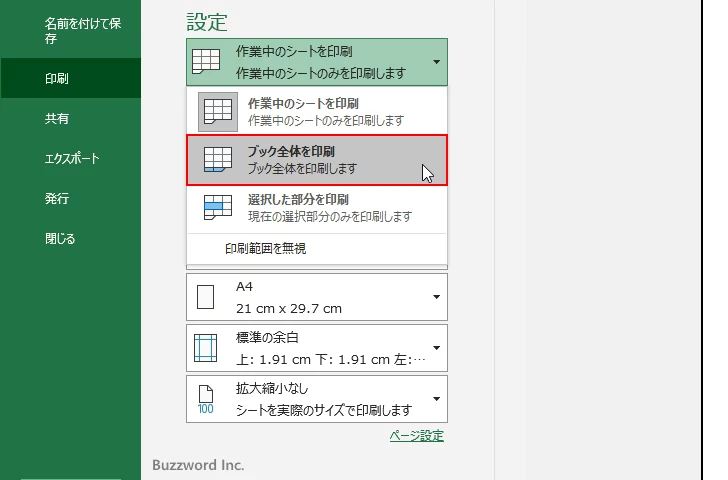Click the active-sheet grid icon in list

pos(218,111)
